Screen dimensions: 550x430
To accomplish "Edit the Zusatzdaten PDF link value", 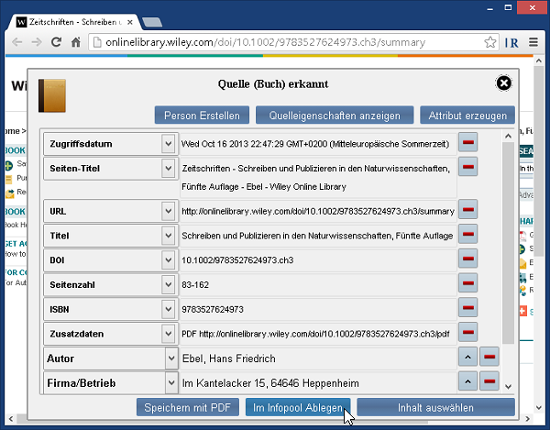I will pyautogui.click(x=318, y=334).
